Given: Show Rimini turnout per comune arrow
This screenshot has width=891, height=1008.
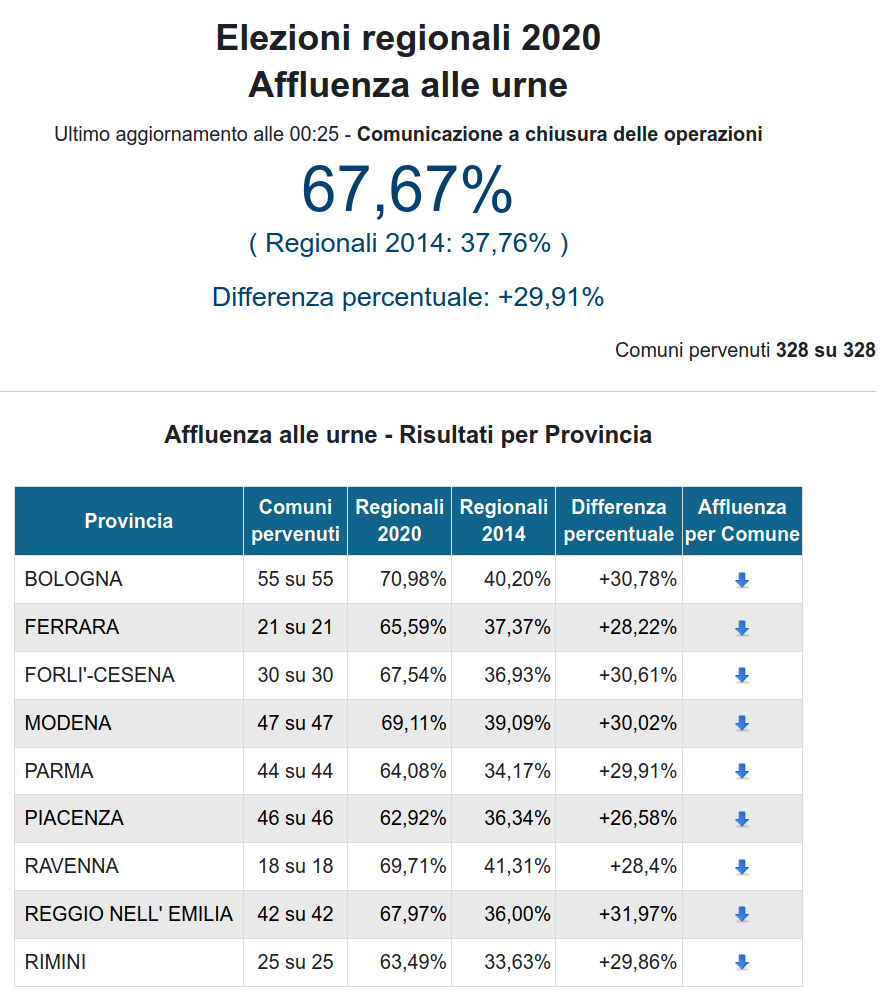Looking at the screenshot, I should [x=742, y=962].
